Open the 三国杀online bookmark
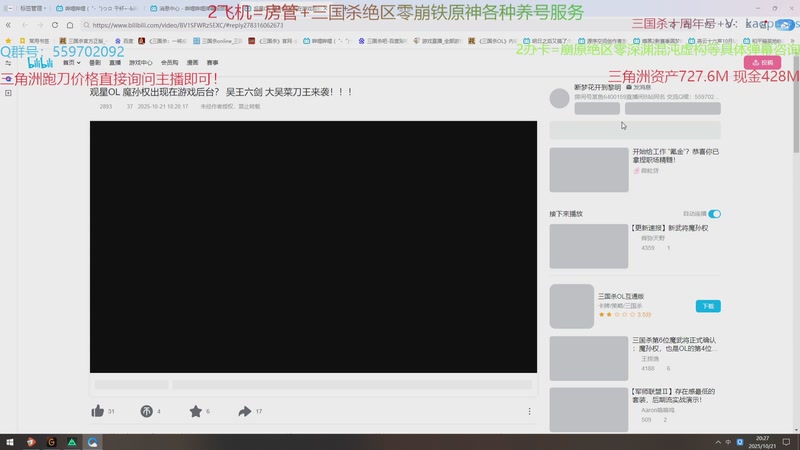Screen dimensions: 800x450 coord(218,40)
